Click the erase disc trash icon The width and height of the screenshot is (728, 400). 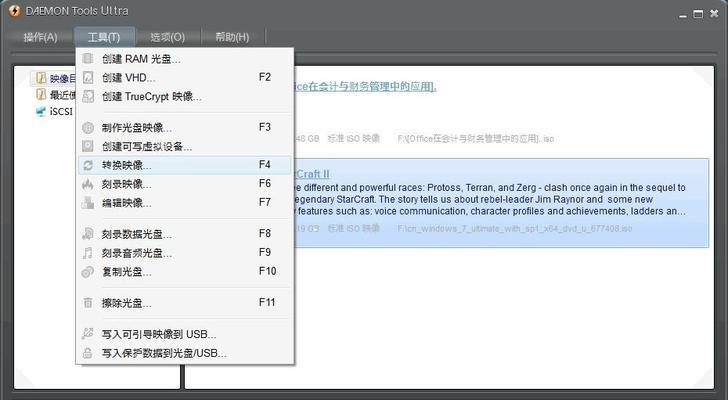[88, 303]
